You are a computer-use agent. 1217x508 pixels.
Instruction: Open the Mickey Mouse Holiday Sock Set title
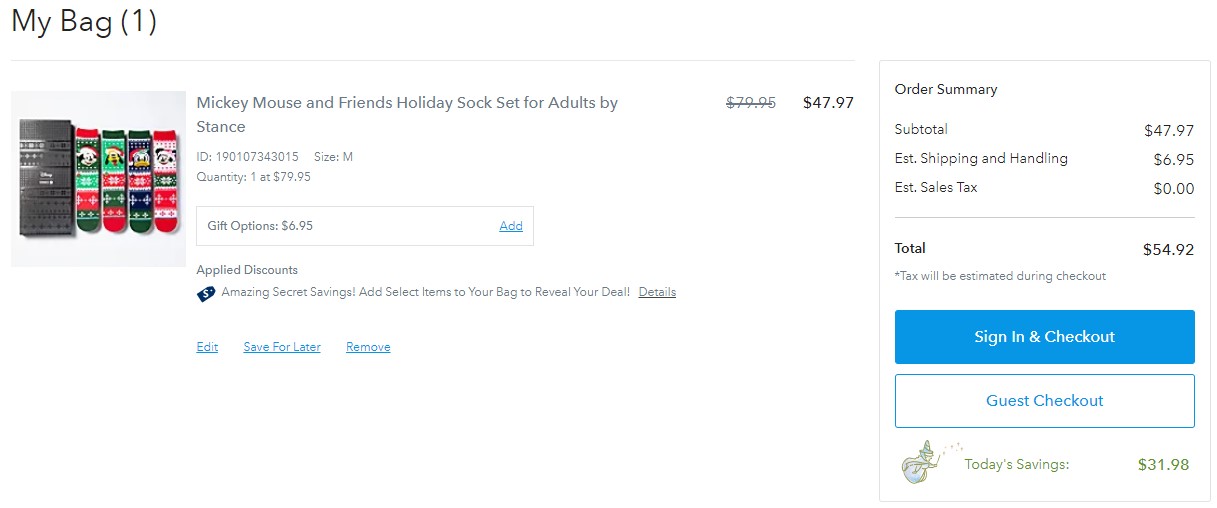pos(407,114)
